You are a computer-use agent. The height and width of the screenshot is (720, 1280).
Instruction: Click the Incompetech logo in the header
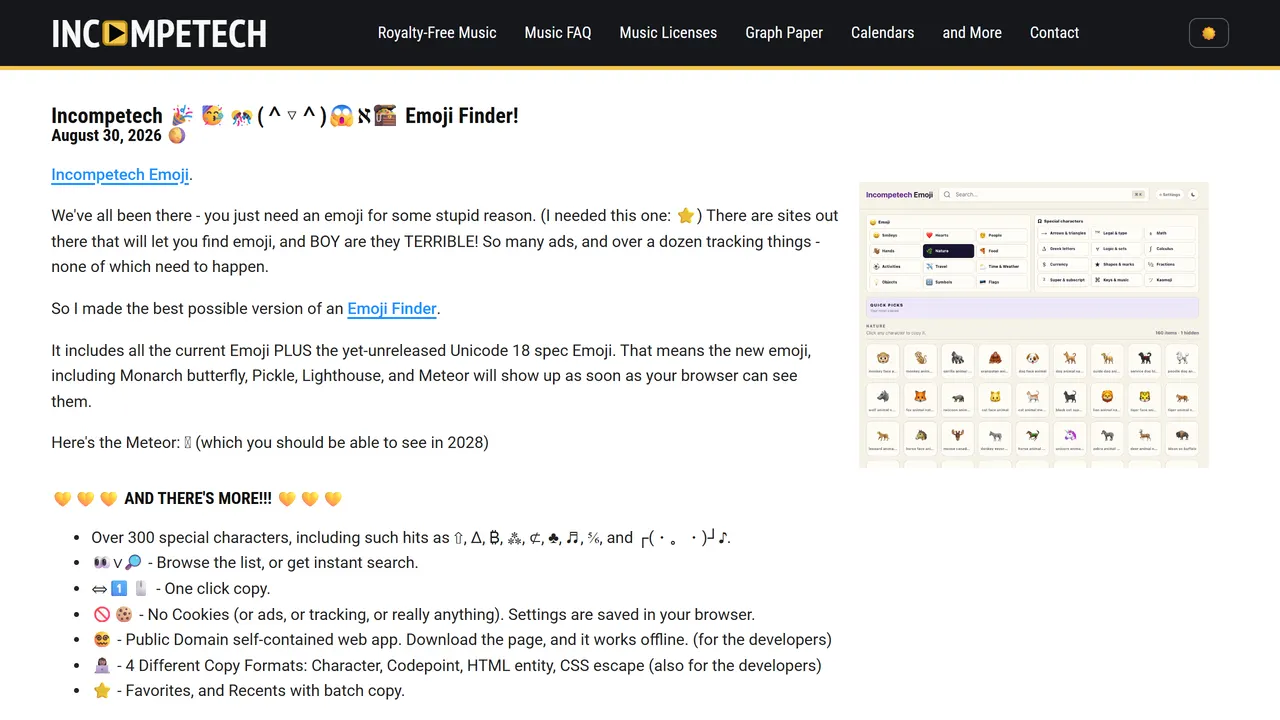coord(159,33)
